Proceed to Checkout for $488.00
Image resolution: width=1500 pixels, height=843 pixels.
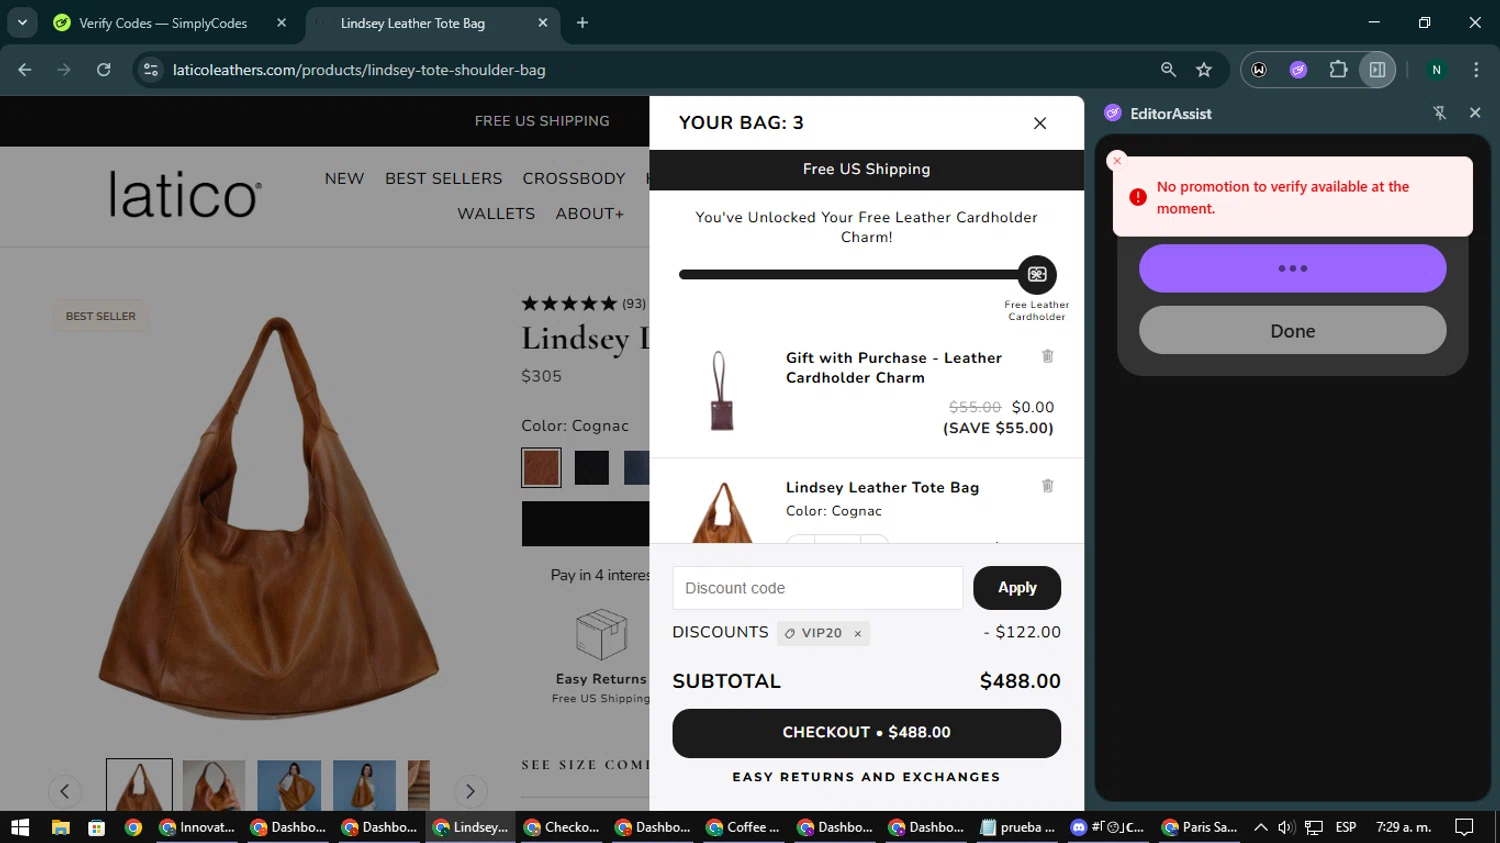coord(866,733)
